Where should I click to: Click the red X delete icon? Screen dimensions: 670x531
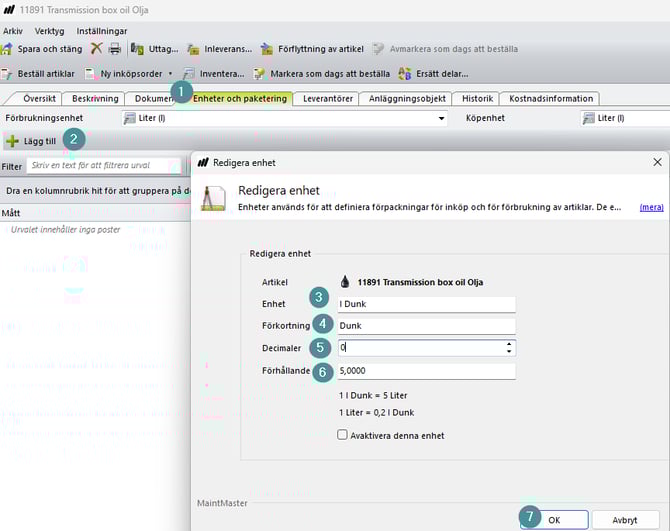96,48
